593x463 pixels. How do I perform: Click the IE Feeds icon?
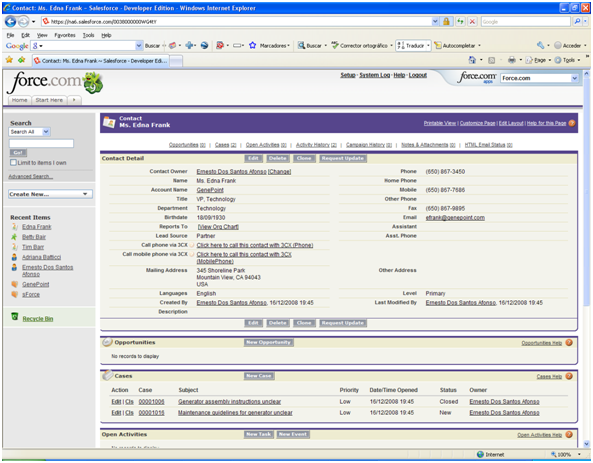pyautogui.click(x=492, y=60)
